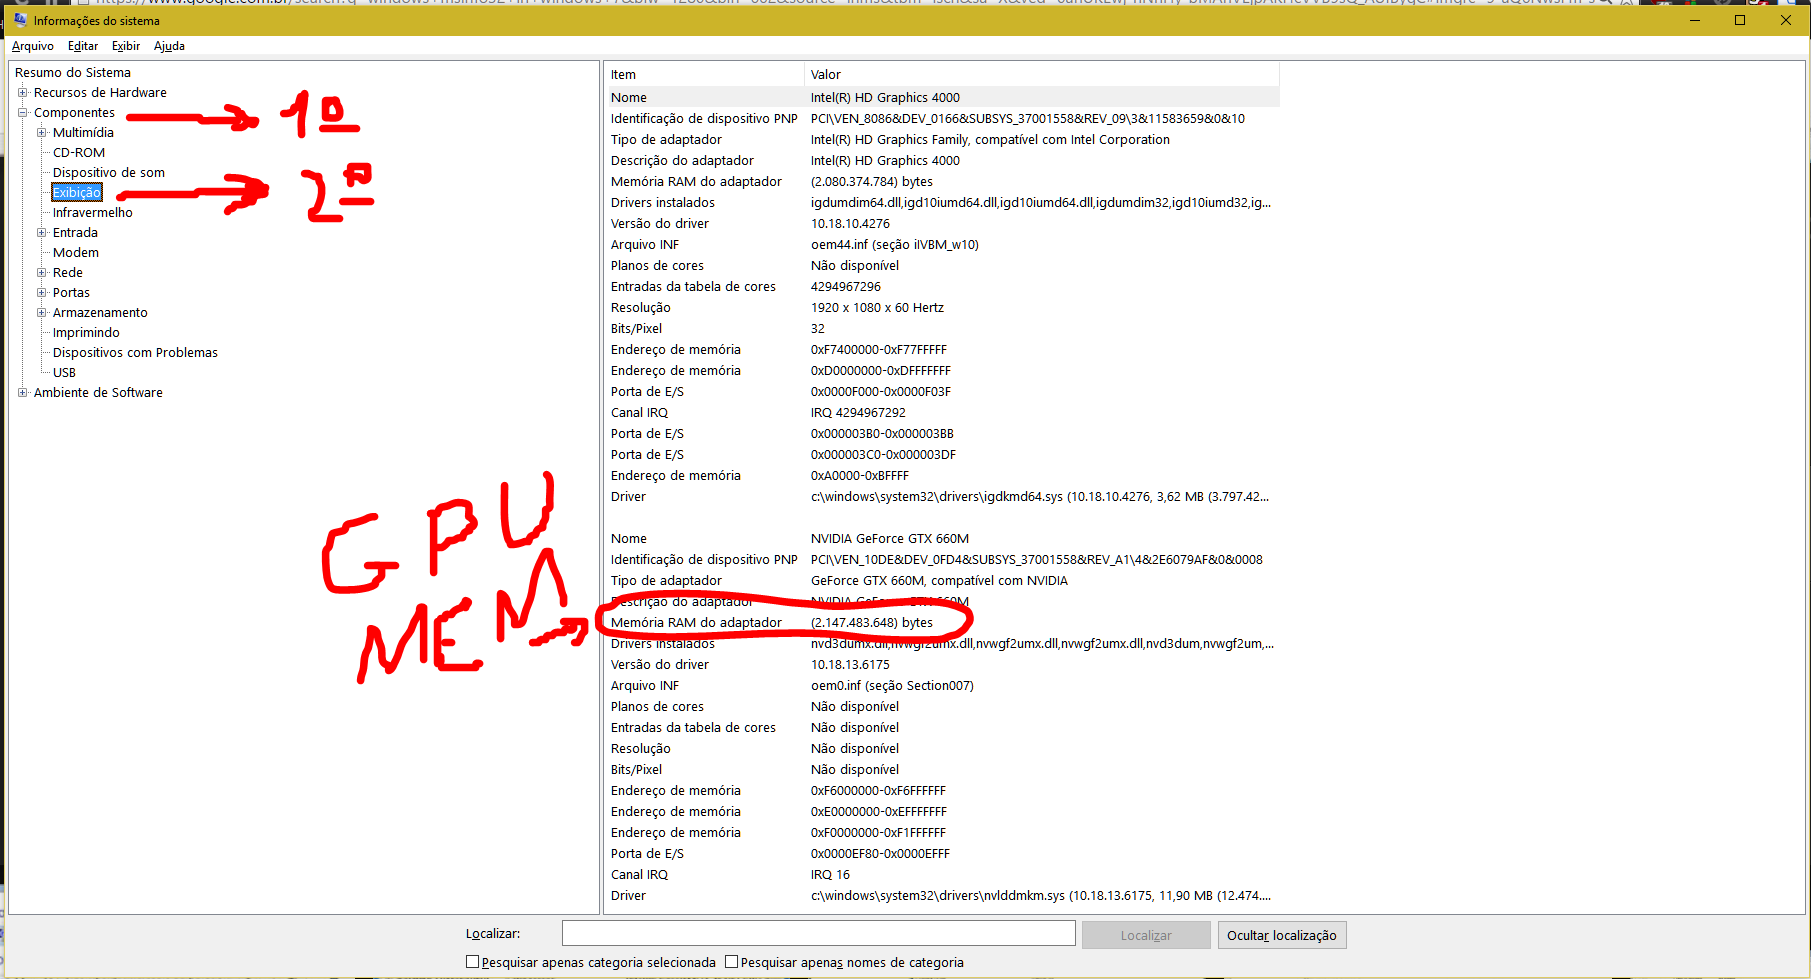Collapse the Componentes tree node

tap(23, 113)
